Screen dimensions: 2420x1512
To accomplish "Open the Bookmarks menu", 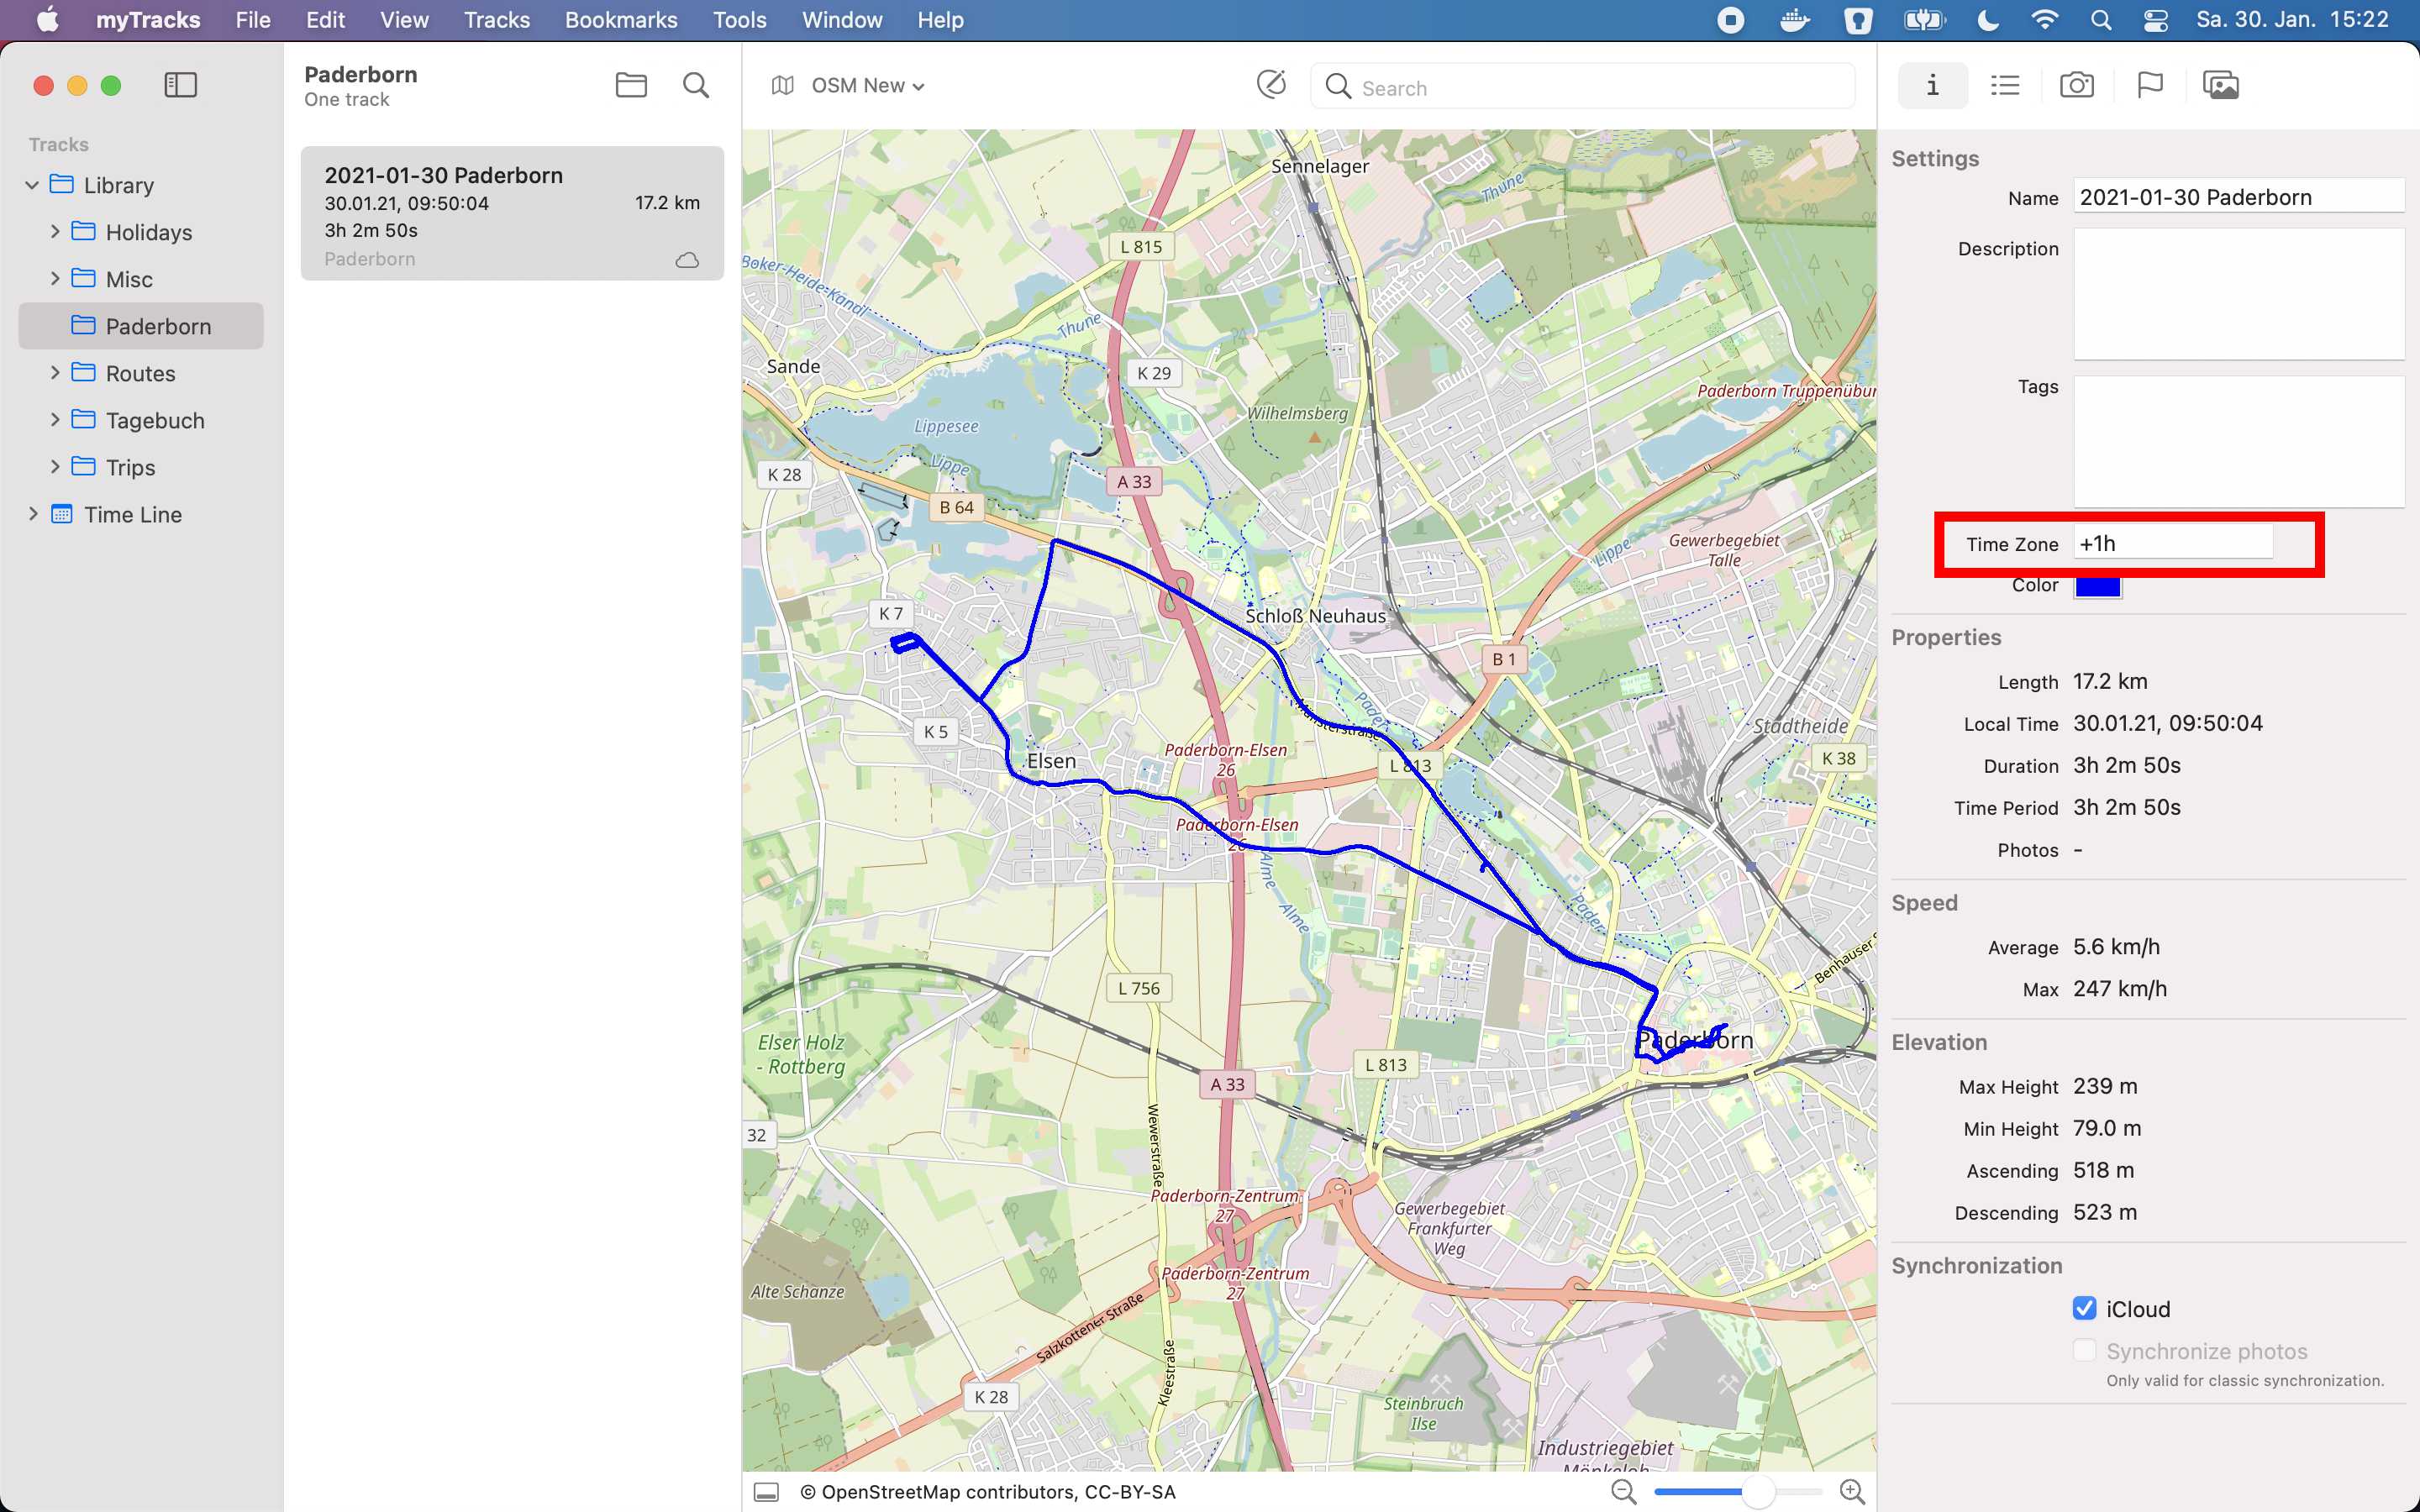I will (x=620, y=20).
